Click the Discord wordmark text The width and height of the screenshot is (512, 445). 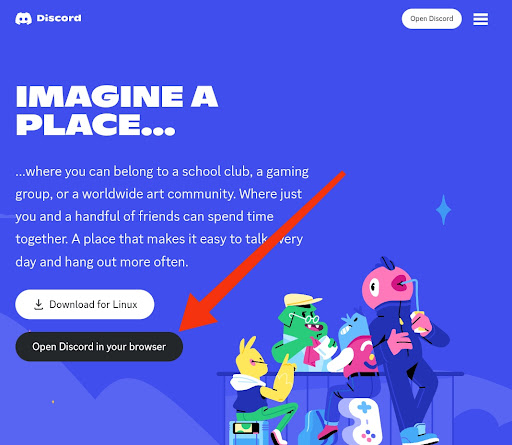coord(59,18)
